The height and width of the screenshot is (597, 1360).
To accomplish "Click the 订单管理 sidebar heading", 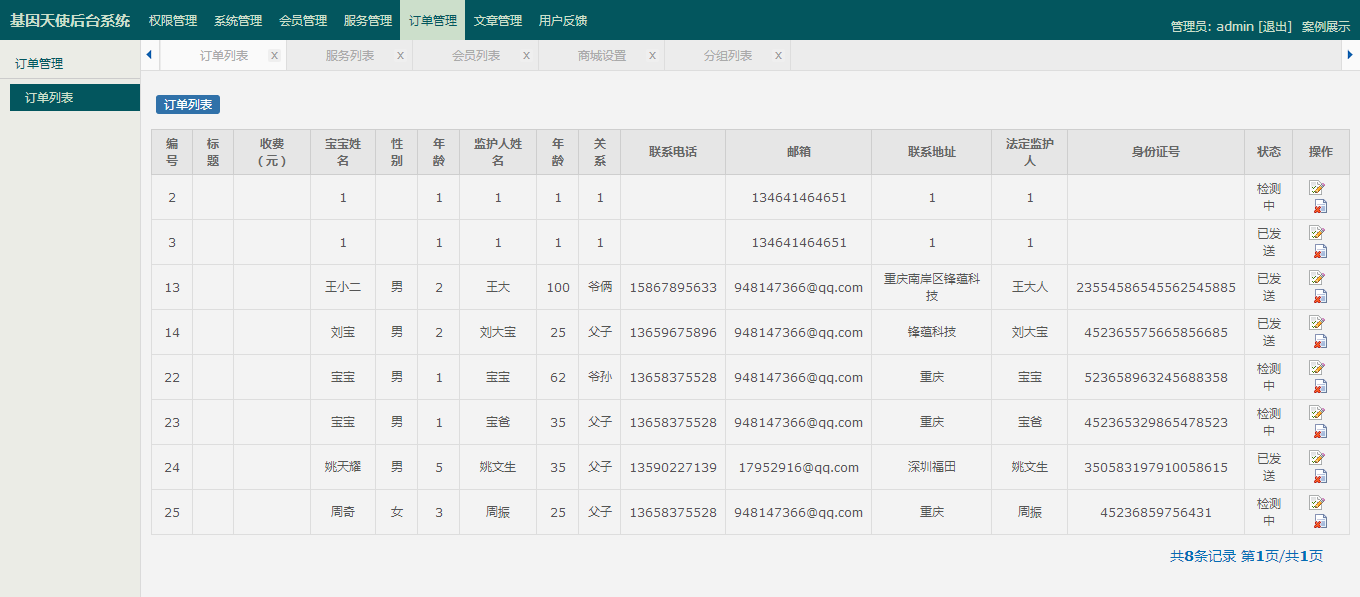I will click(x=39, y=63).
